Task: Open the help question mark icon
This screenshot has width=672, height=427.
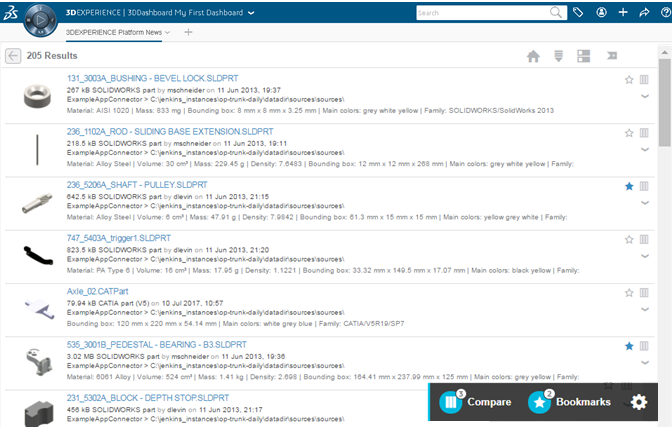Action: point(666,12)
